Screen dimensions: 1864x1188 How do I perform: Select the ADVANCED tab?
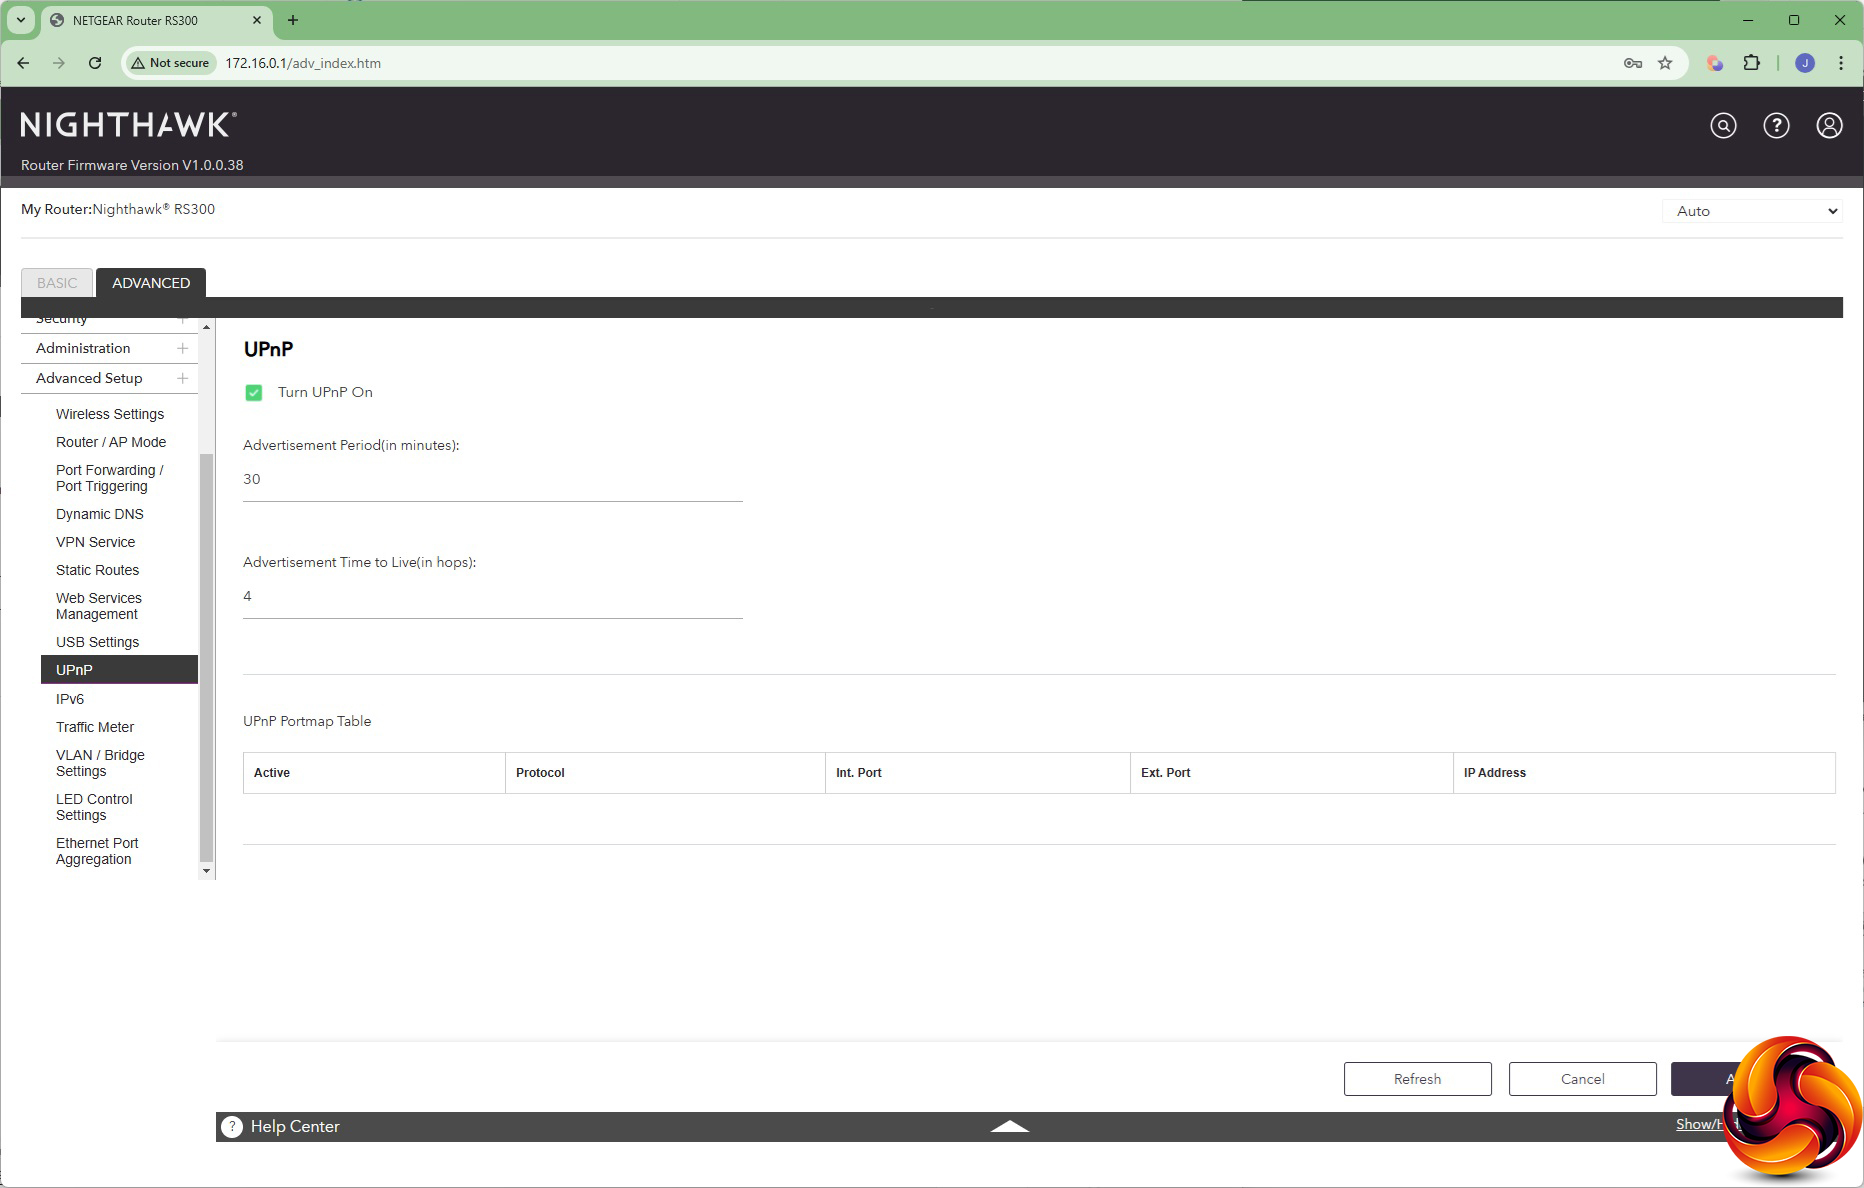click(x=151, y=283)
